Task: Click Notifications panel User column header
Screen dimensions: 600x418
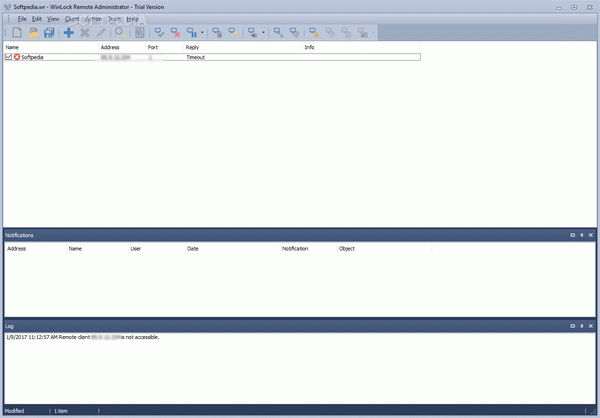Action: coord(157,249)
